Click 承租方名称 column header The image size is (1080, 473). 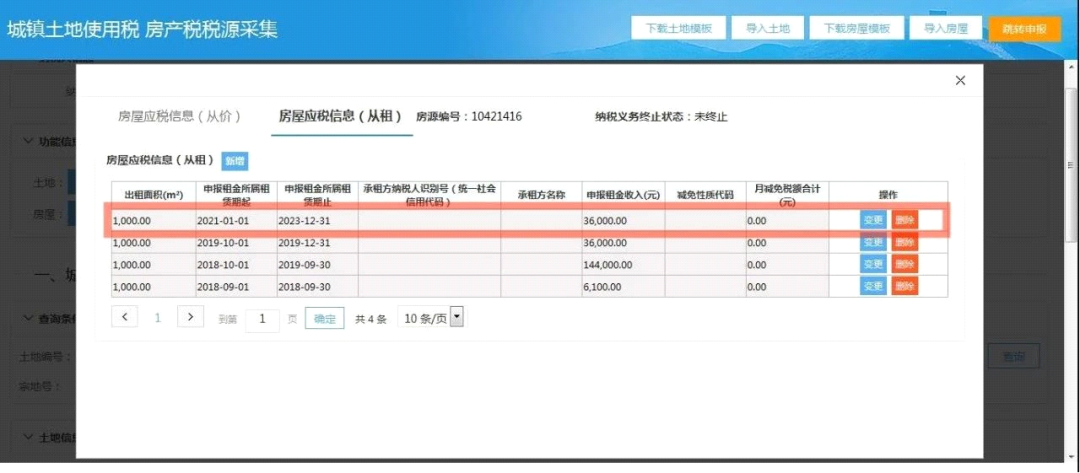541,195
